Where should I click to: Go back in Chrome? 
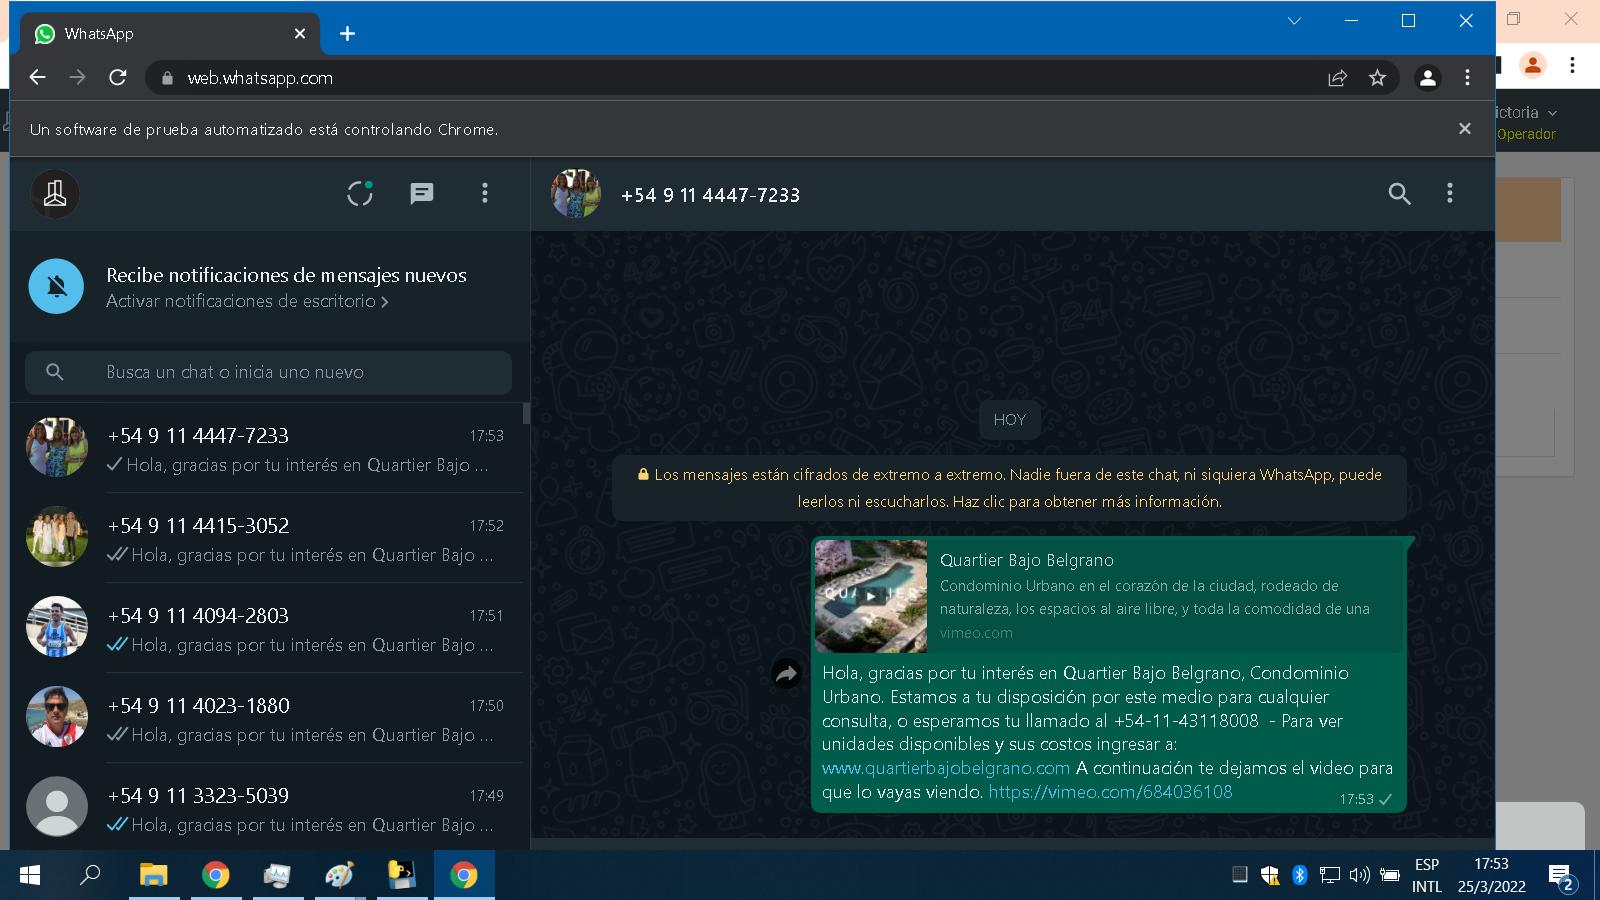pos(38,78)
